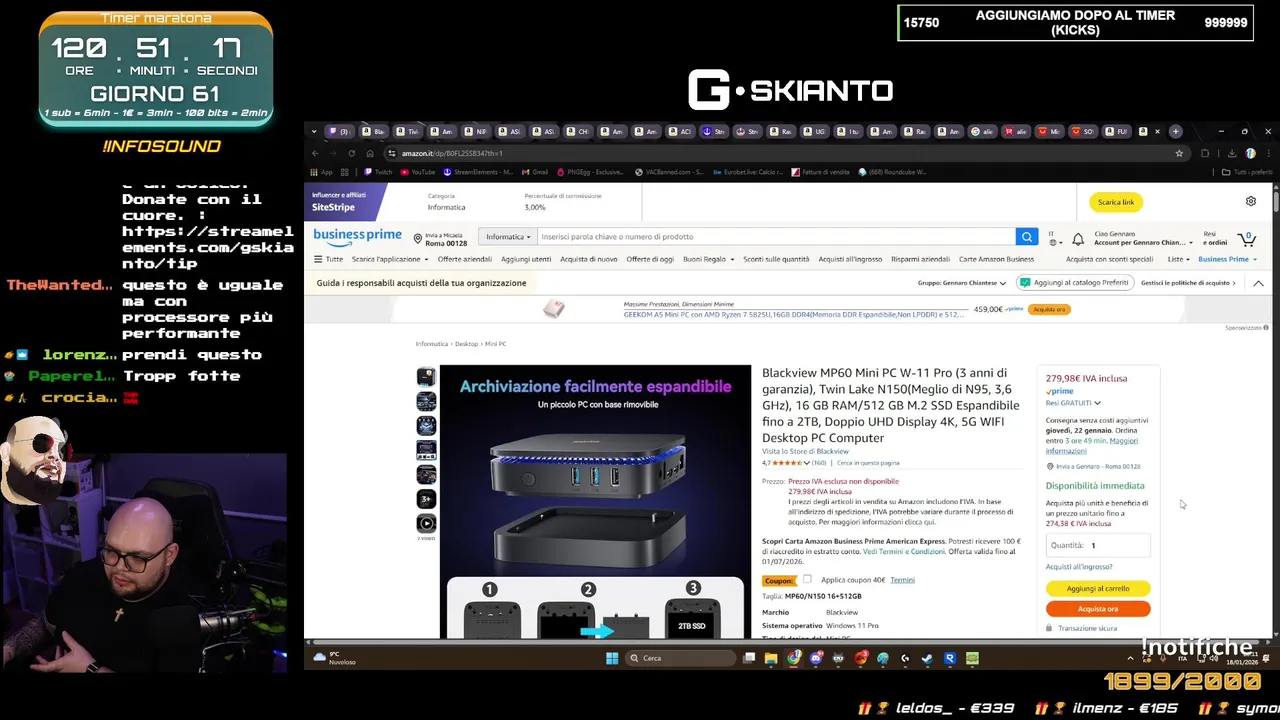Viewport: 1280px width, 720px height.
Task: Expand Resi GRATUITI details
Action: [1073, 403]
